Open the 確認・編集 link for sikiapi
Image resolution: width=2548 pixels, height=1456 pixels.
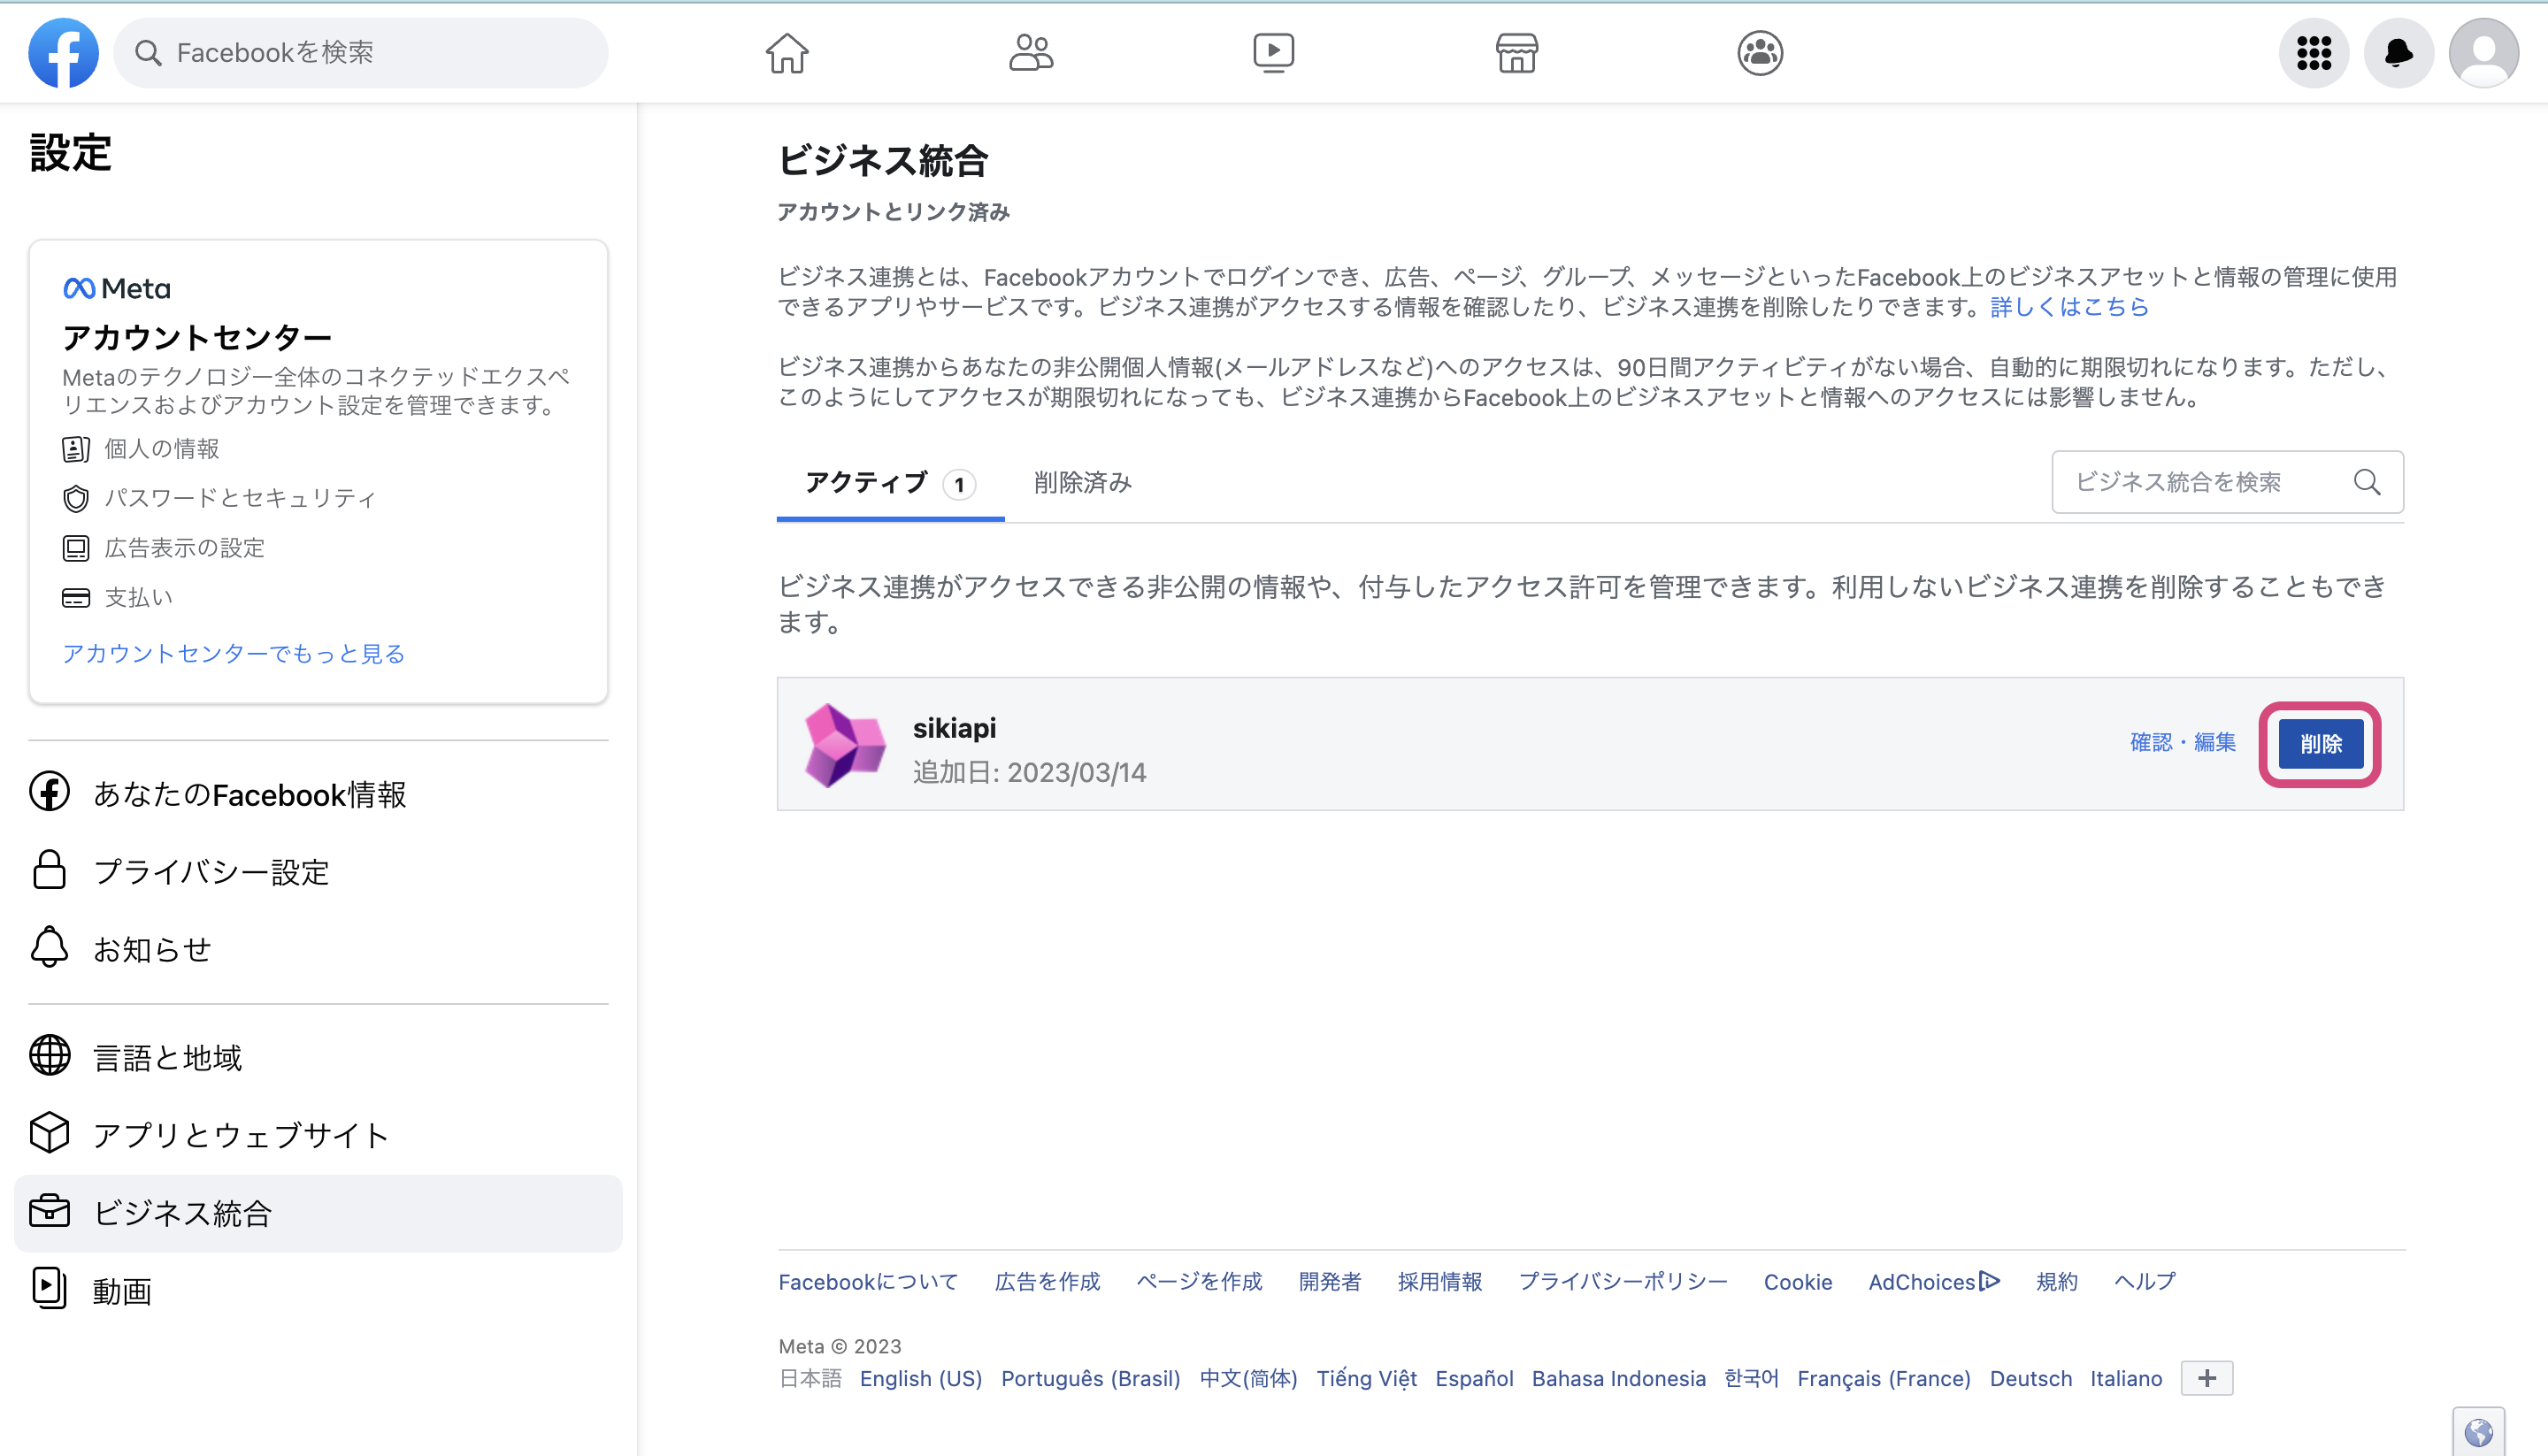click(2183, 742)
